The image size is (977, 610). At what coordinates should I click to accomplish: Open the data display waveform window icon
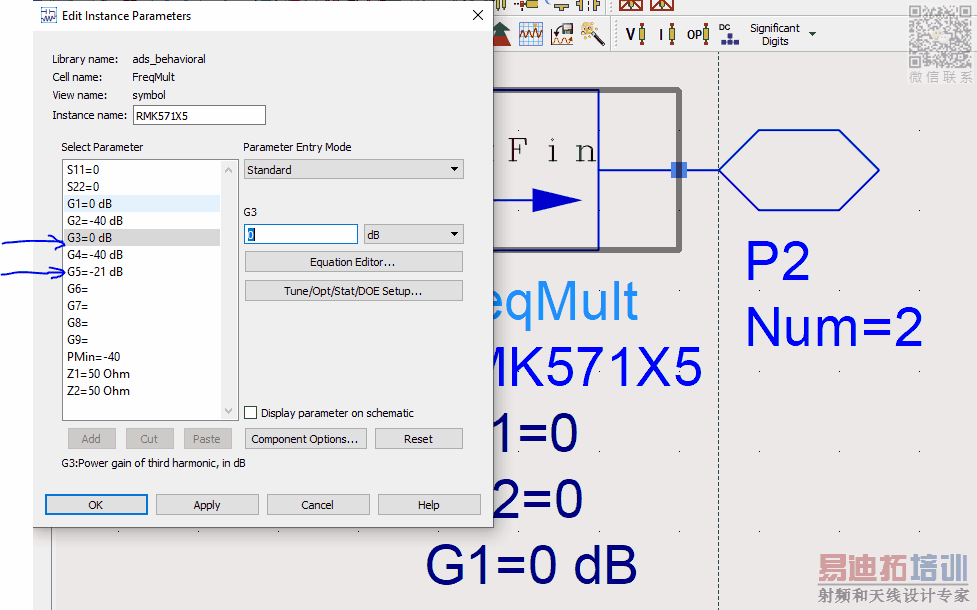pyautogui.click(x=531, y=34)
